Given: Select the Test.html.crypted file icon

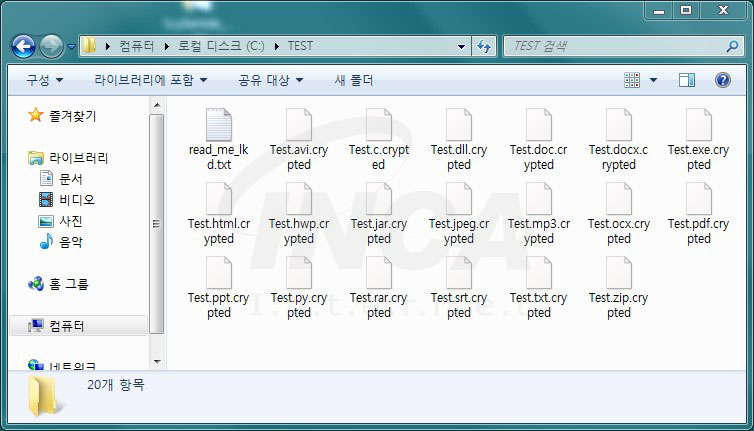Looking at the screenshot, I should [219, 199].
